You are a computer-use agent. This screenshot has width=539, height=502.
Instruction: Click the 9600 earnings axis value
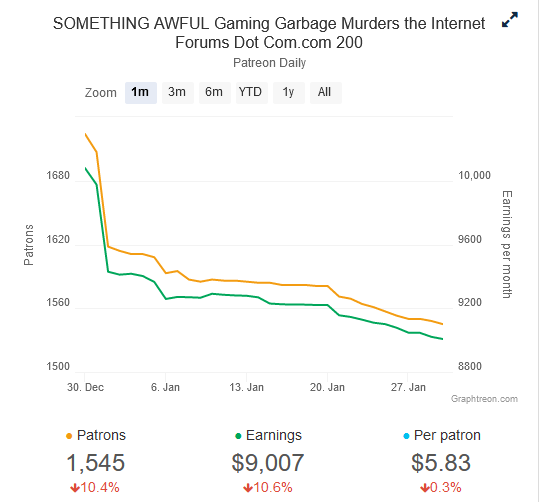click(470, 239)
